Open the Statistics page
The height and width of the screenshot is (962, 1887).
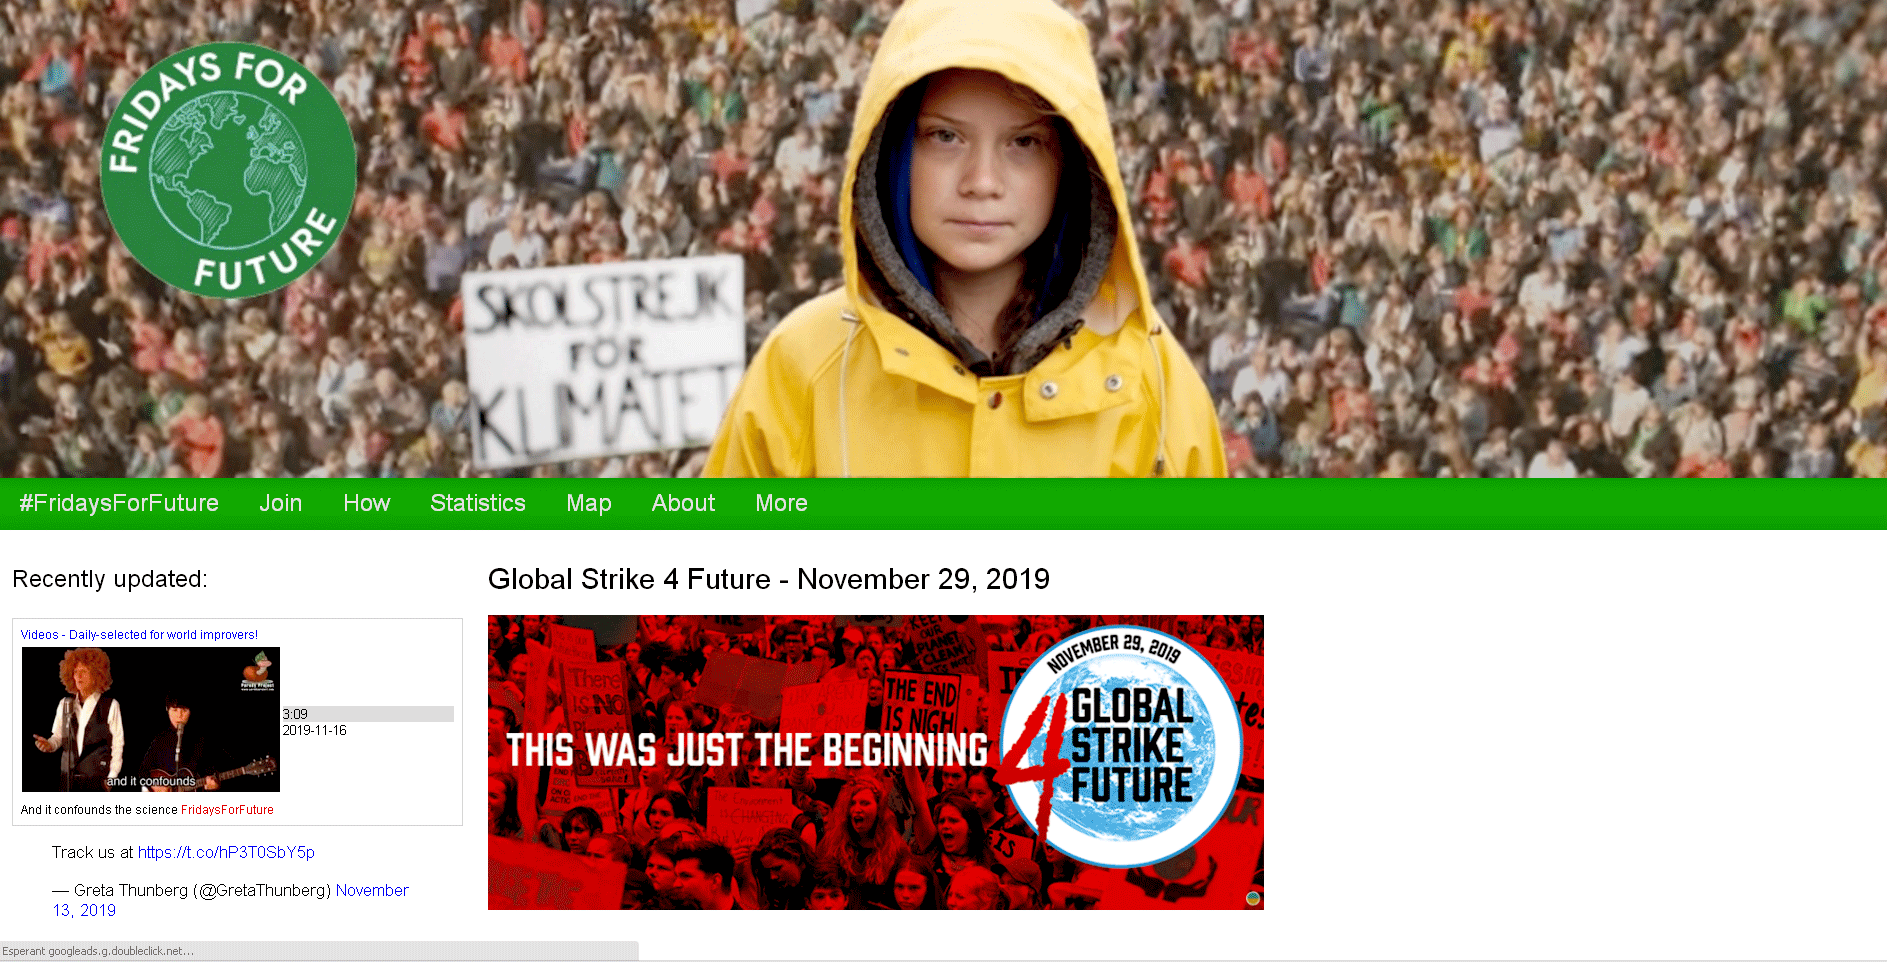[478, 503]
